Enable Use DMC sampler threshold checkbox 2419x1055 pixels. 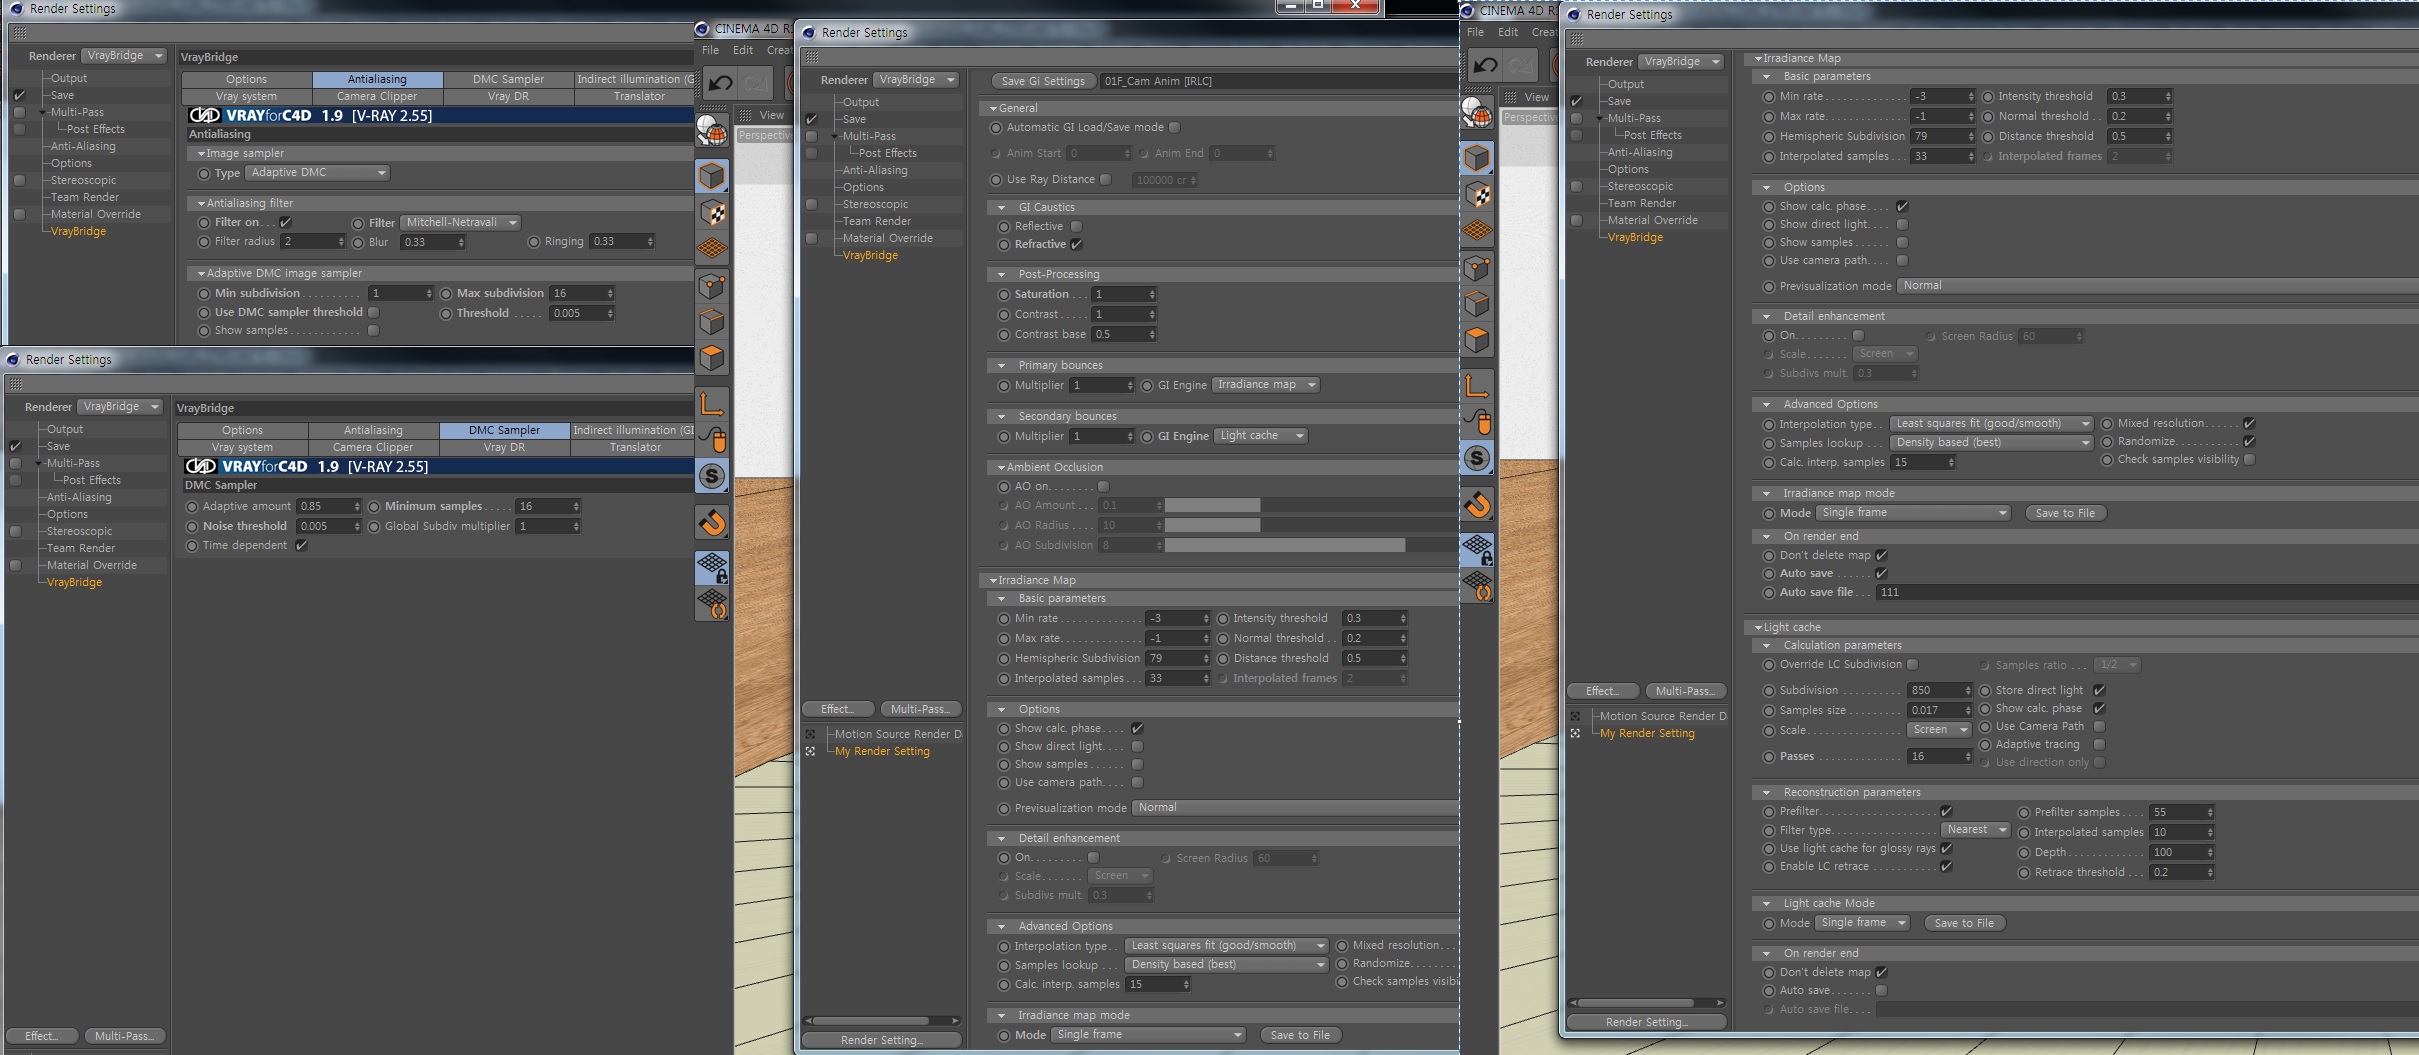[x=373, y=312]
